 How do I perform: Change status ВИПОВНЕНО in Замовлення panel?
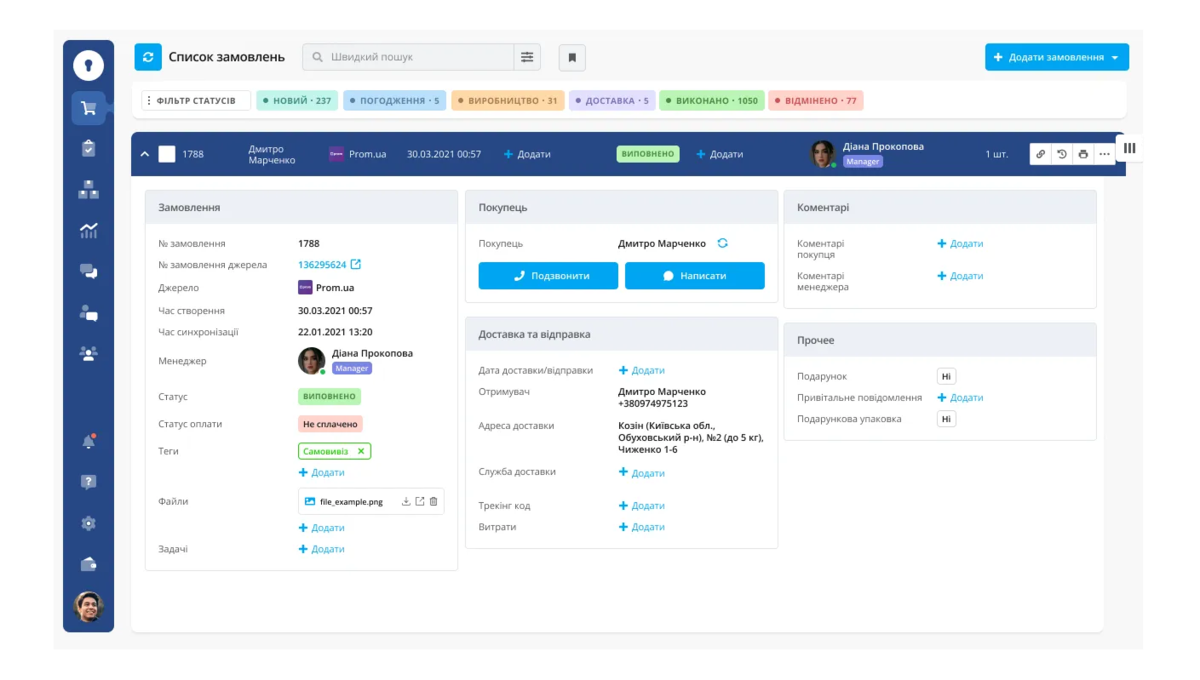pyautogui.click(x=329, y=397)
